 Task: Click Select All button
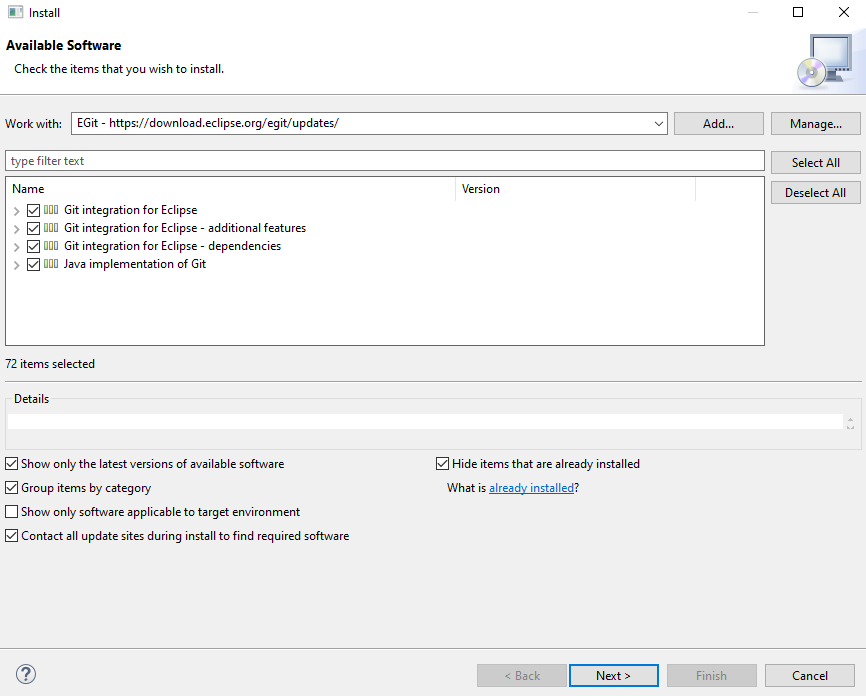click(816, 162)
